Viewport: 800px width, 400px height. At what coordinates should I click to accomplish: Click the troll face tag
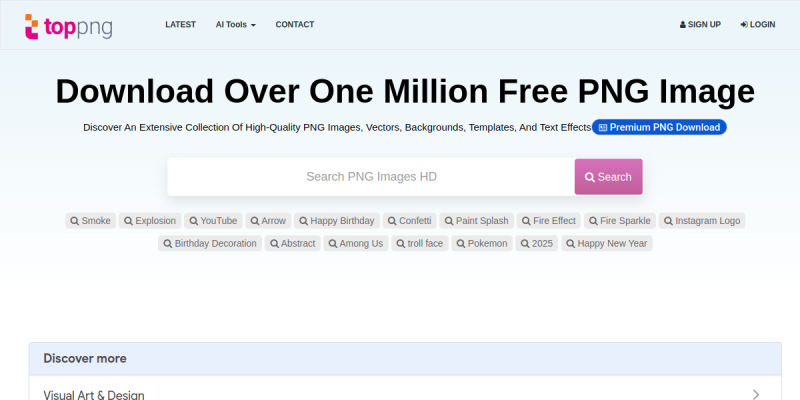(420, 243)
